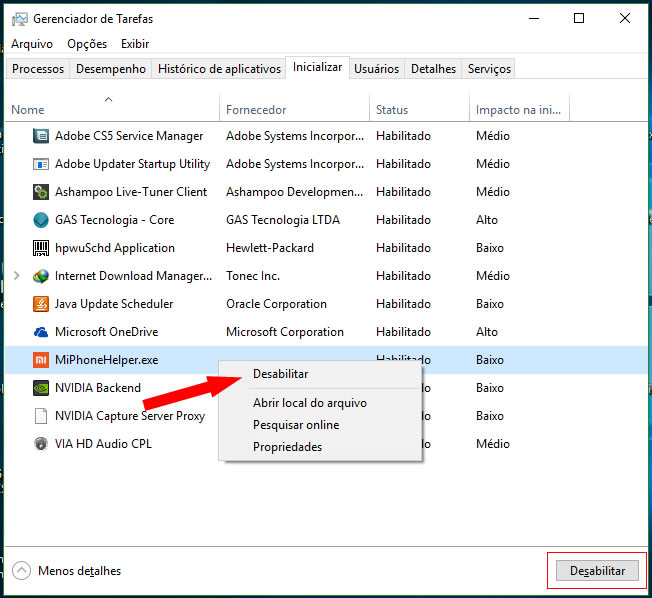Select the Inicializar tab
The height and width of the screenshot is (598, 652).
317,67
